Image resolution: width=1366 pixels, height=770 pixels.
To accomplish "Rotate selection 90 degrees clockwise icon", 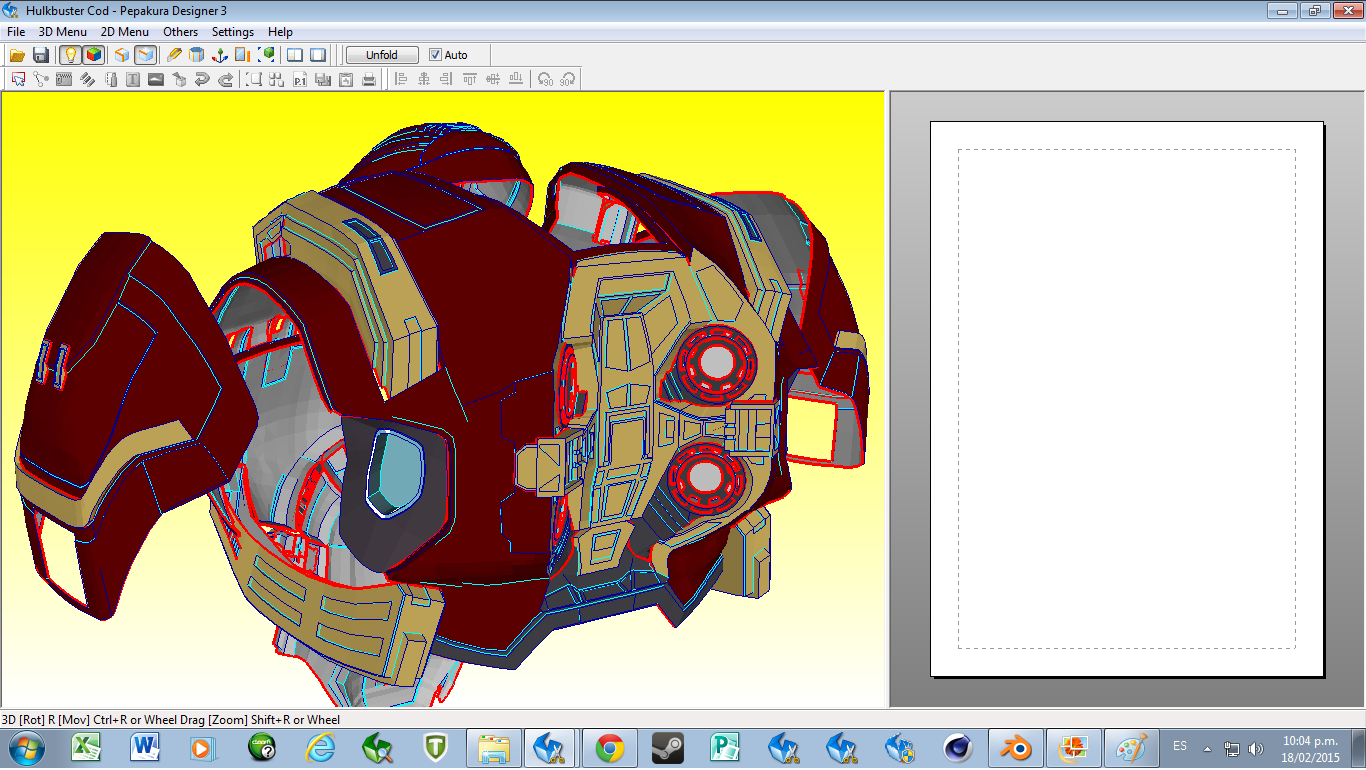I will 568,79.
